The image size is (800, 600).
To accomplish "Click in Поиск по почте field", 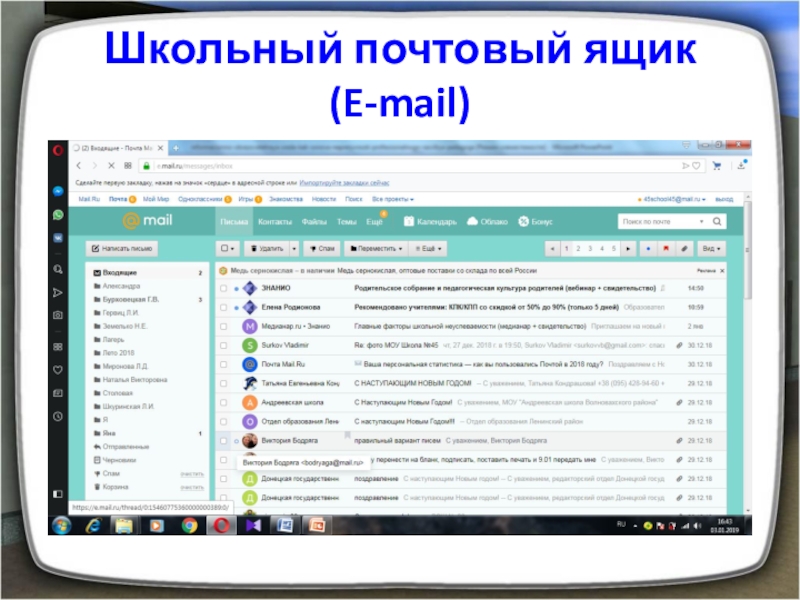I will click(659, 221).
